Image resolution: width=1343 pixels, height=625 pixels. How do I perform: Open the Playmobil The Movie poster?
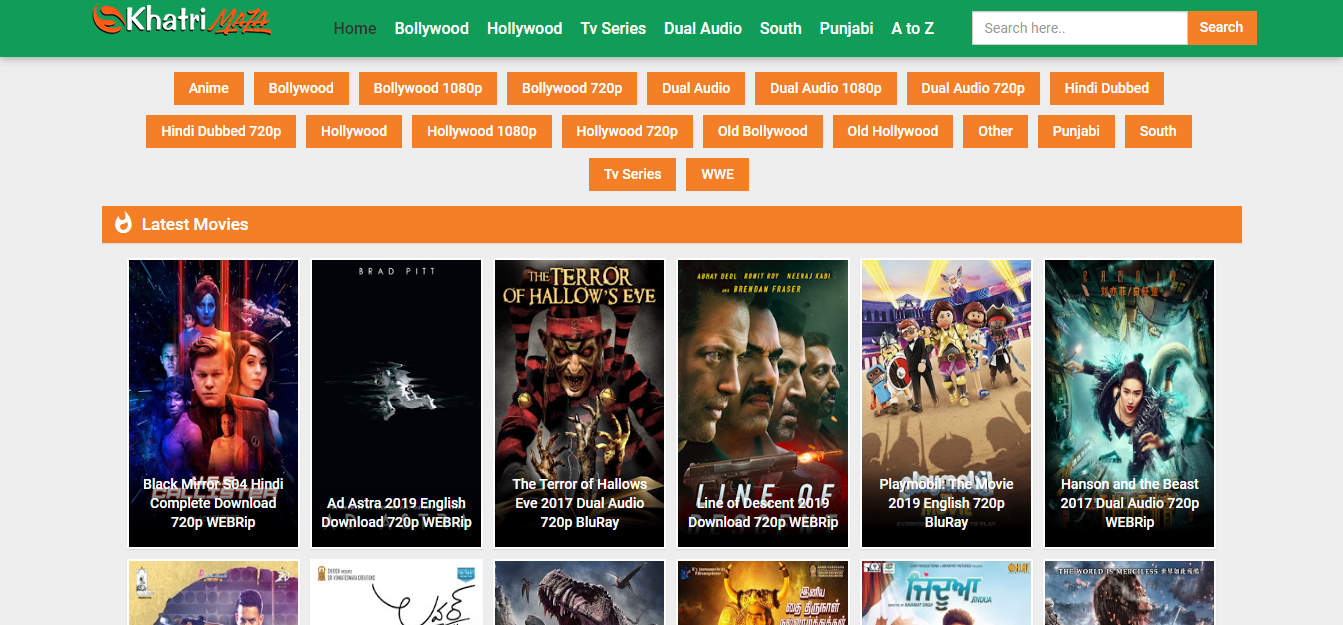pyautogui.click(x=946, y=403)
